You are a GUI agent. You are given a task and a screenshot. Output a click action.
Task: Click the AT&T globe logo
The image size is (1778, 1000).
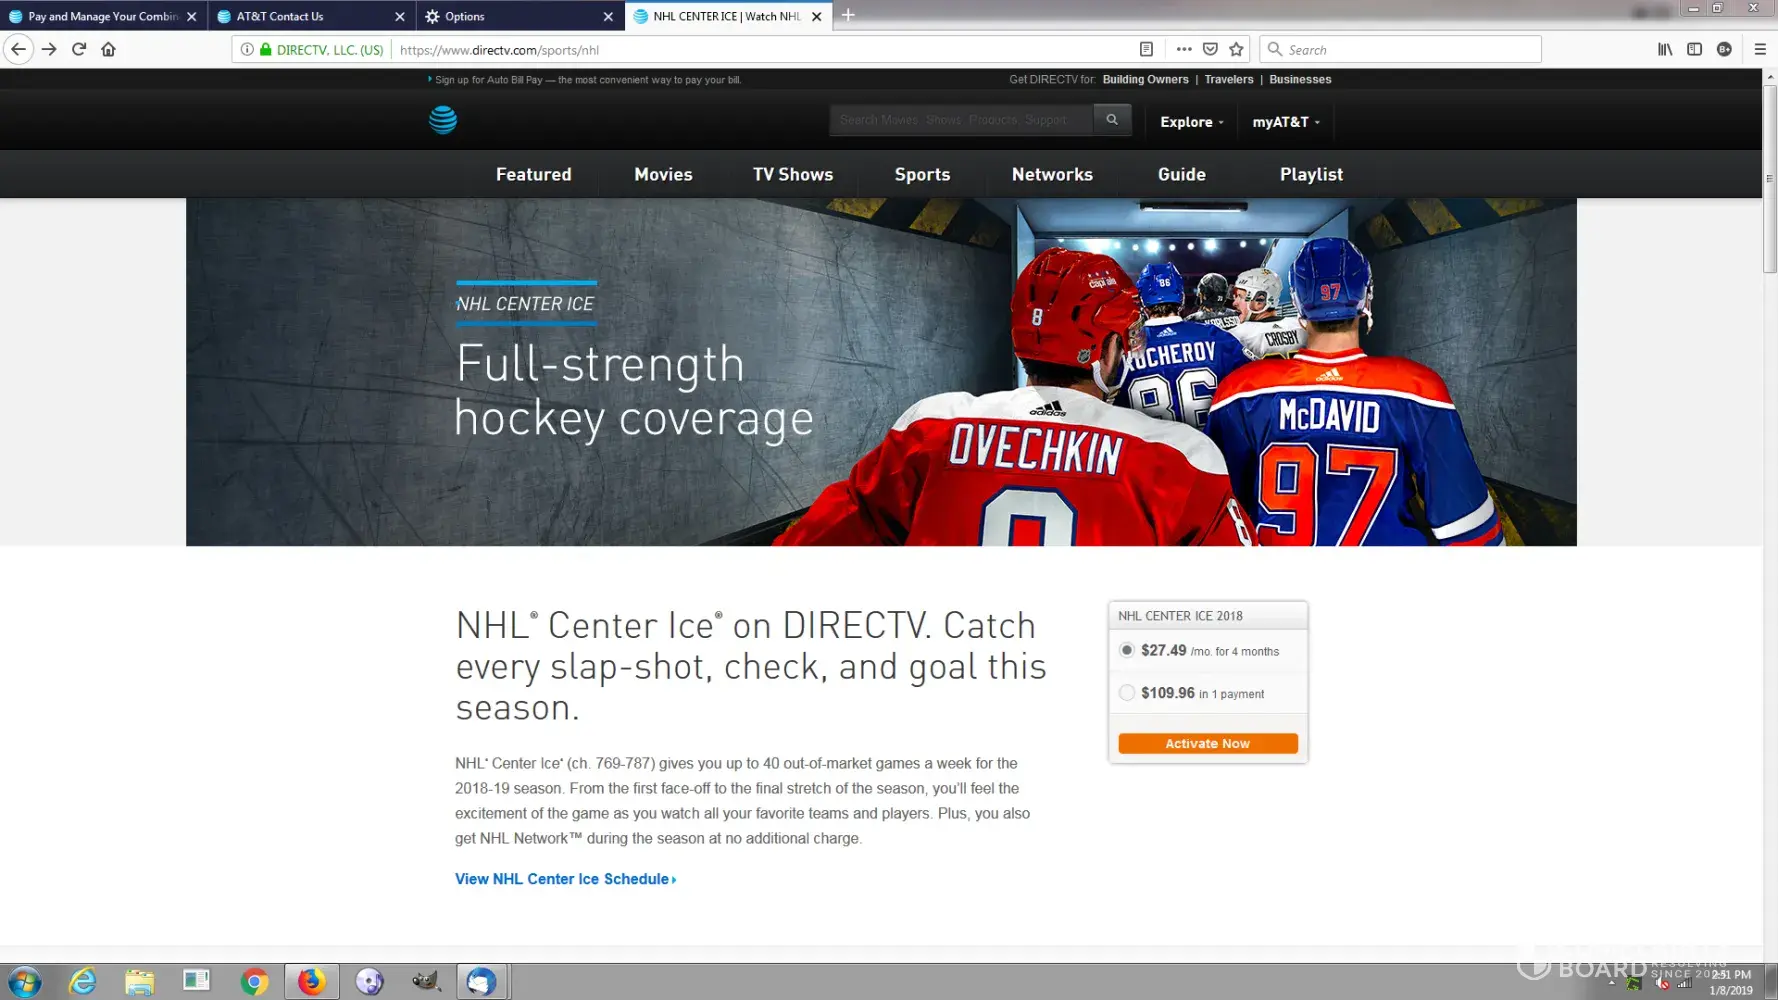443,120
